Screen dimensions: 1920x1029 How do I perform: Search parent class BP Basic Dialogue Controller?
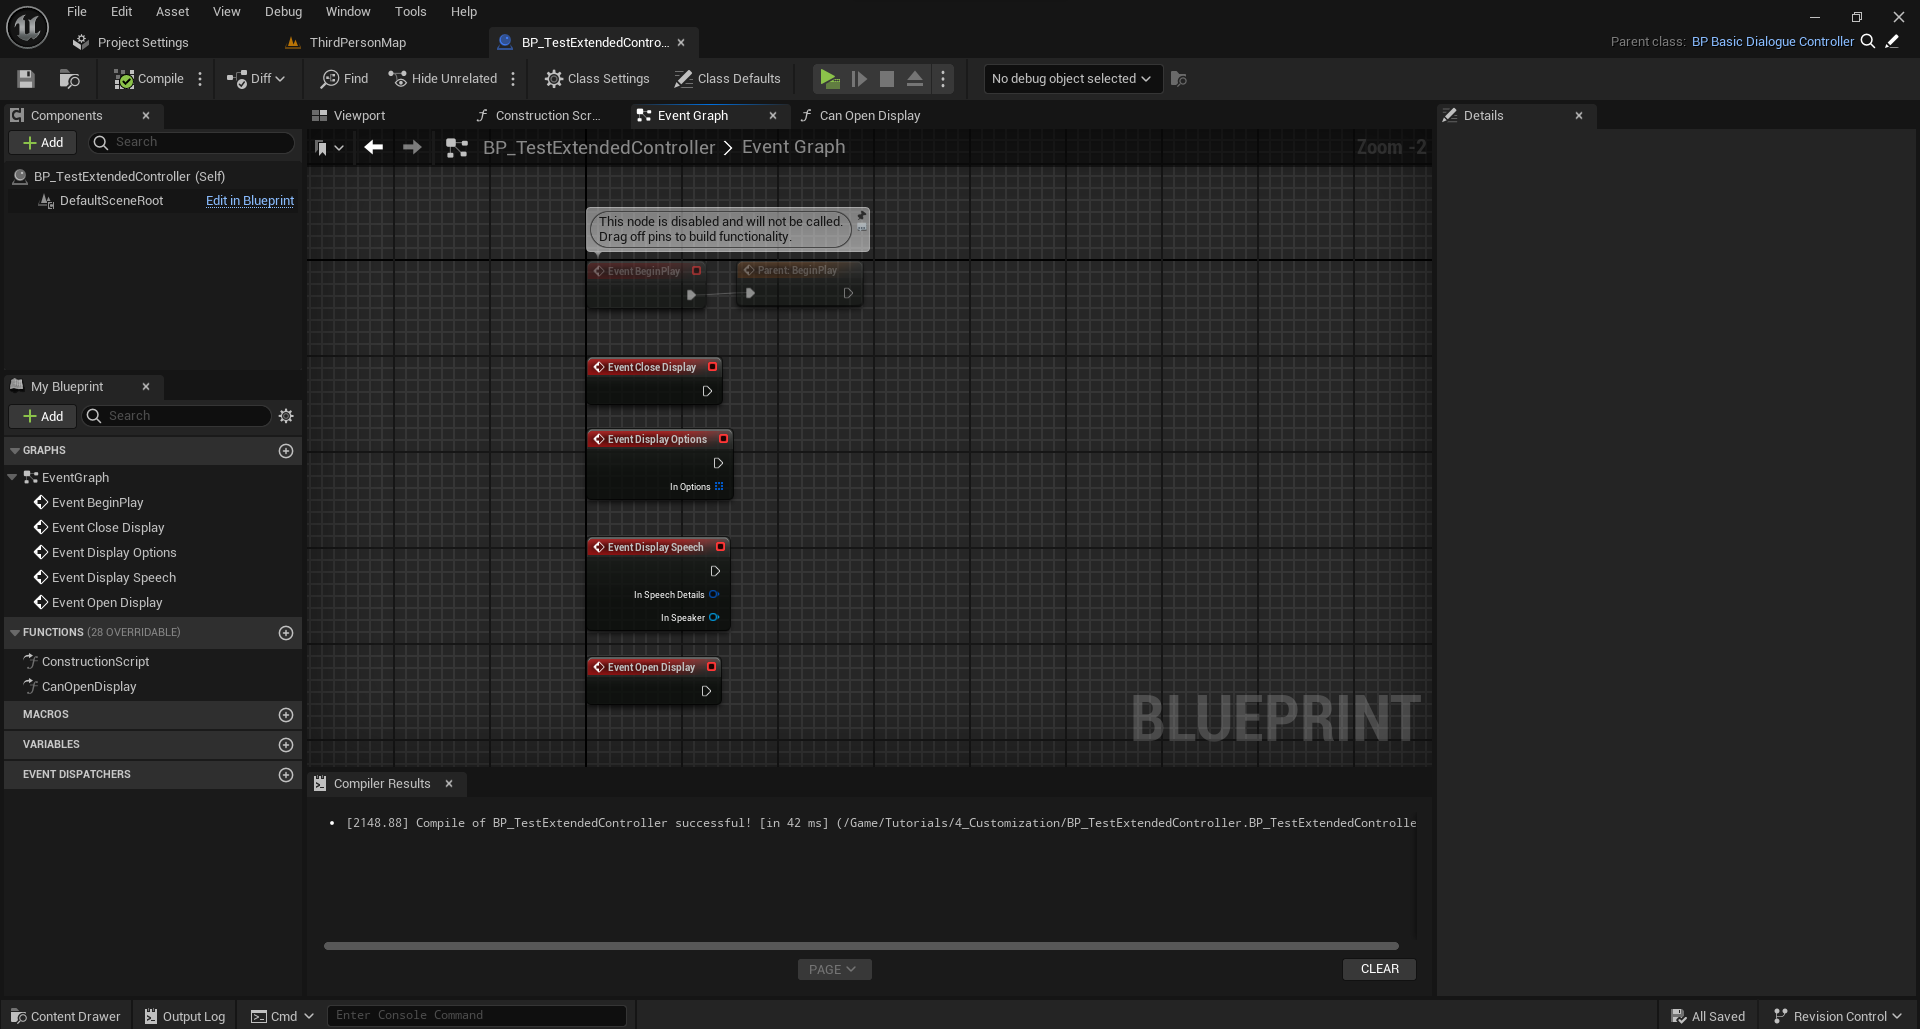[1867, 42]
